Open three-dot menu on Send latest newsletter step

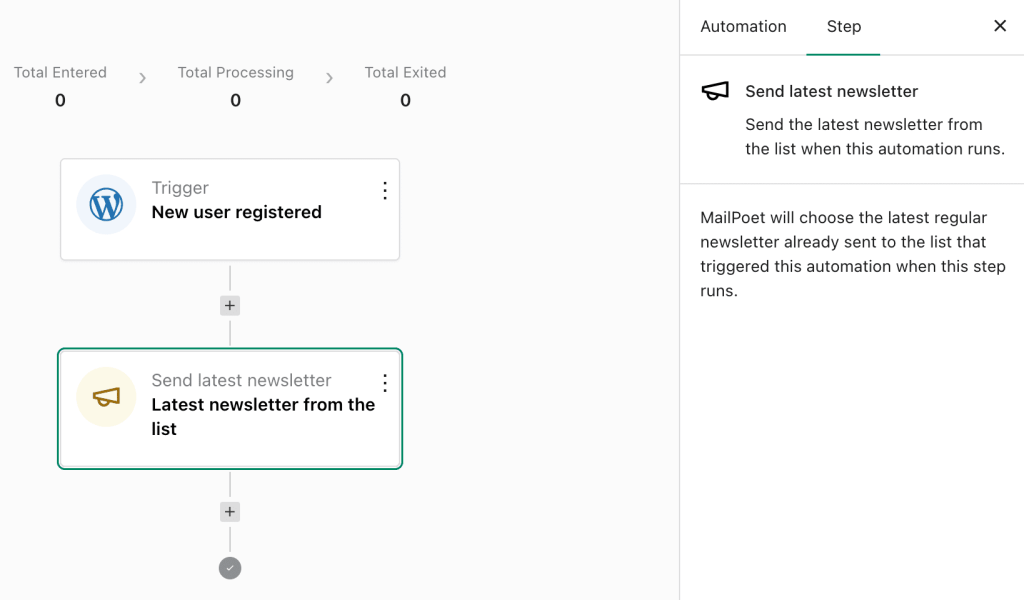click(385, 383)
